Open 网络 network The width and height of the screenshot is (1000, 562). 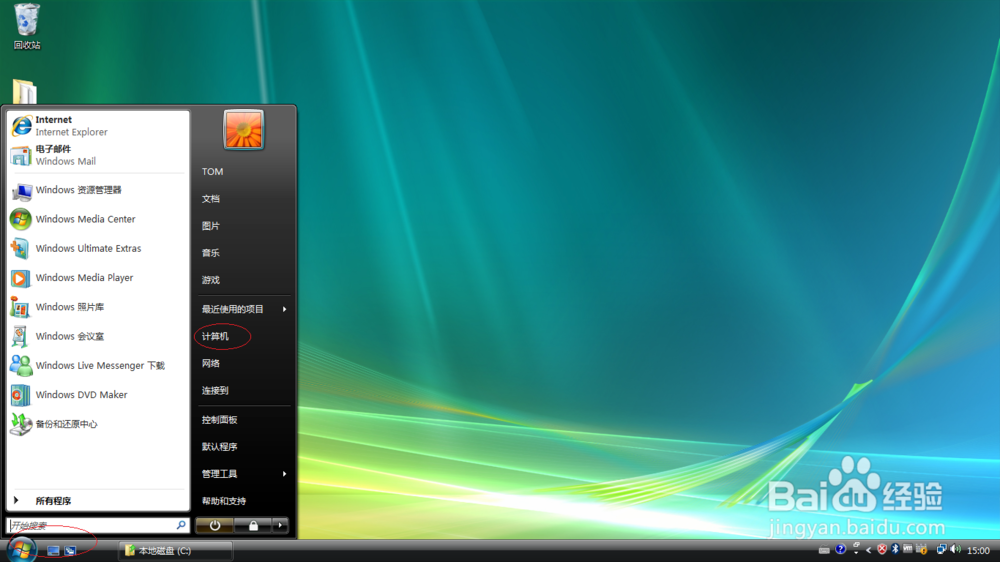(211, 364)
